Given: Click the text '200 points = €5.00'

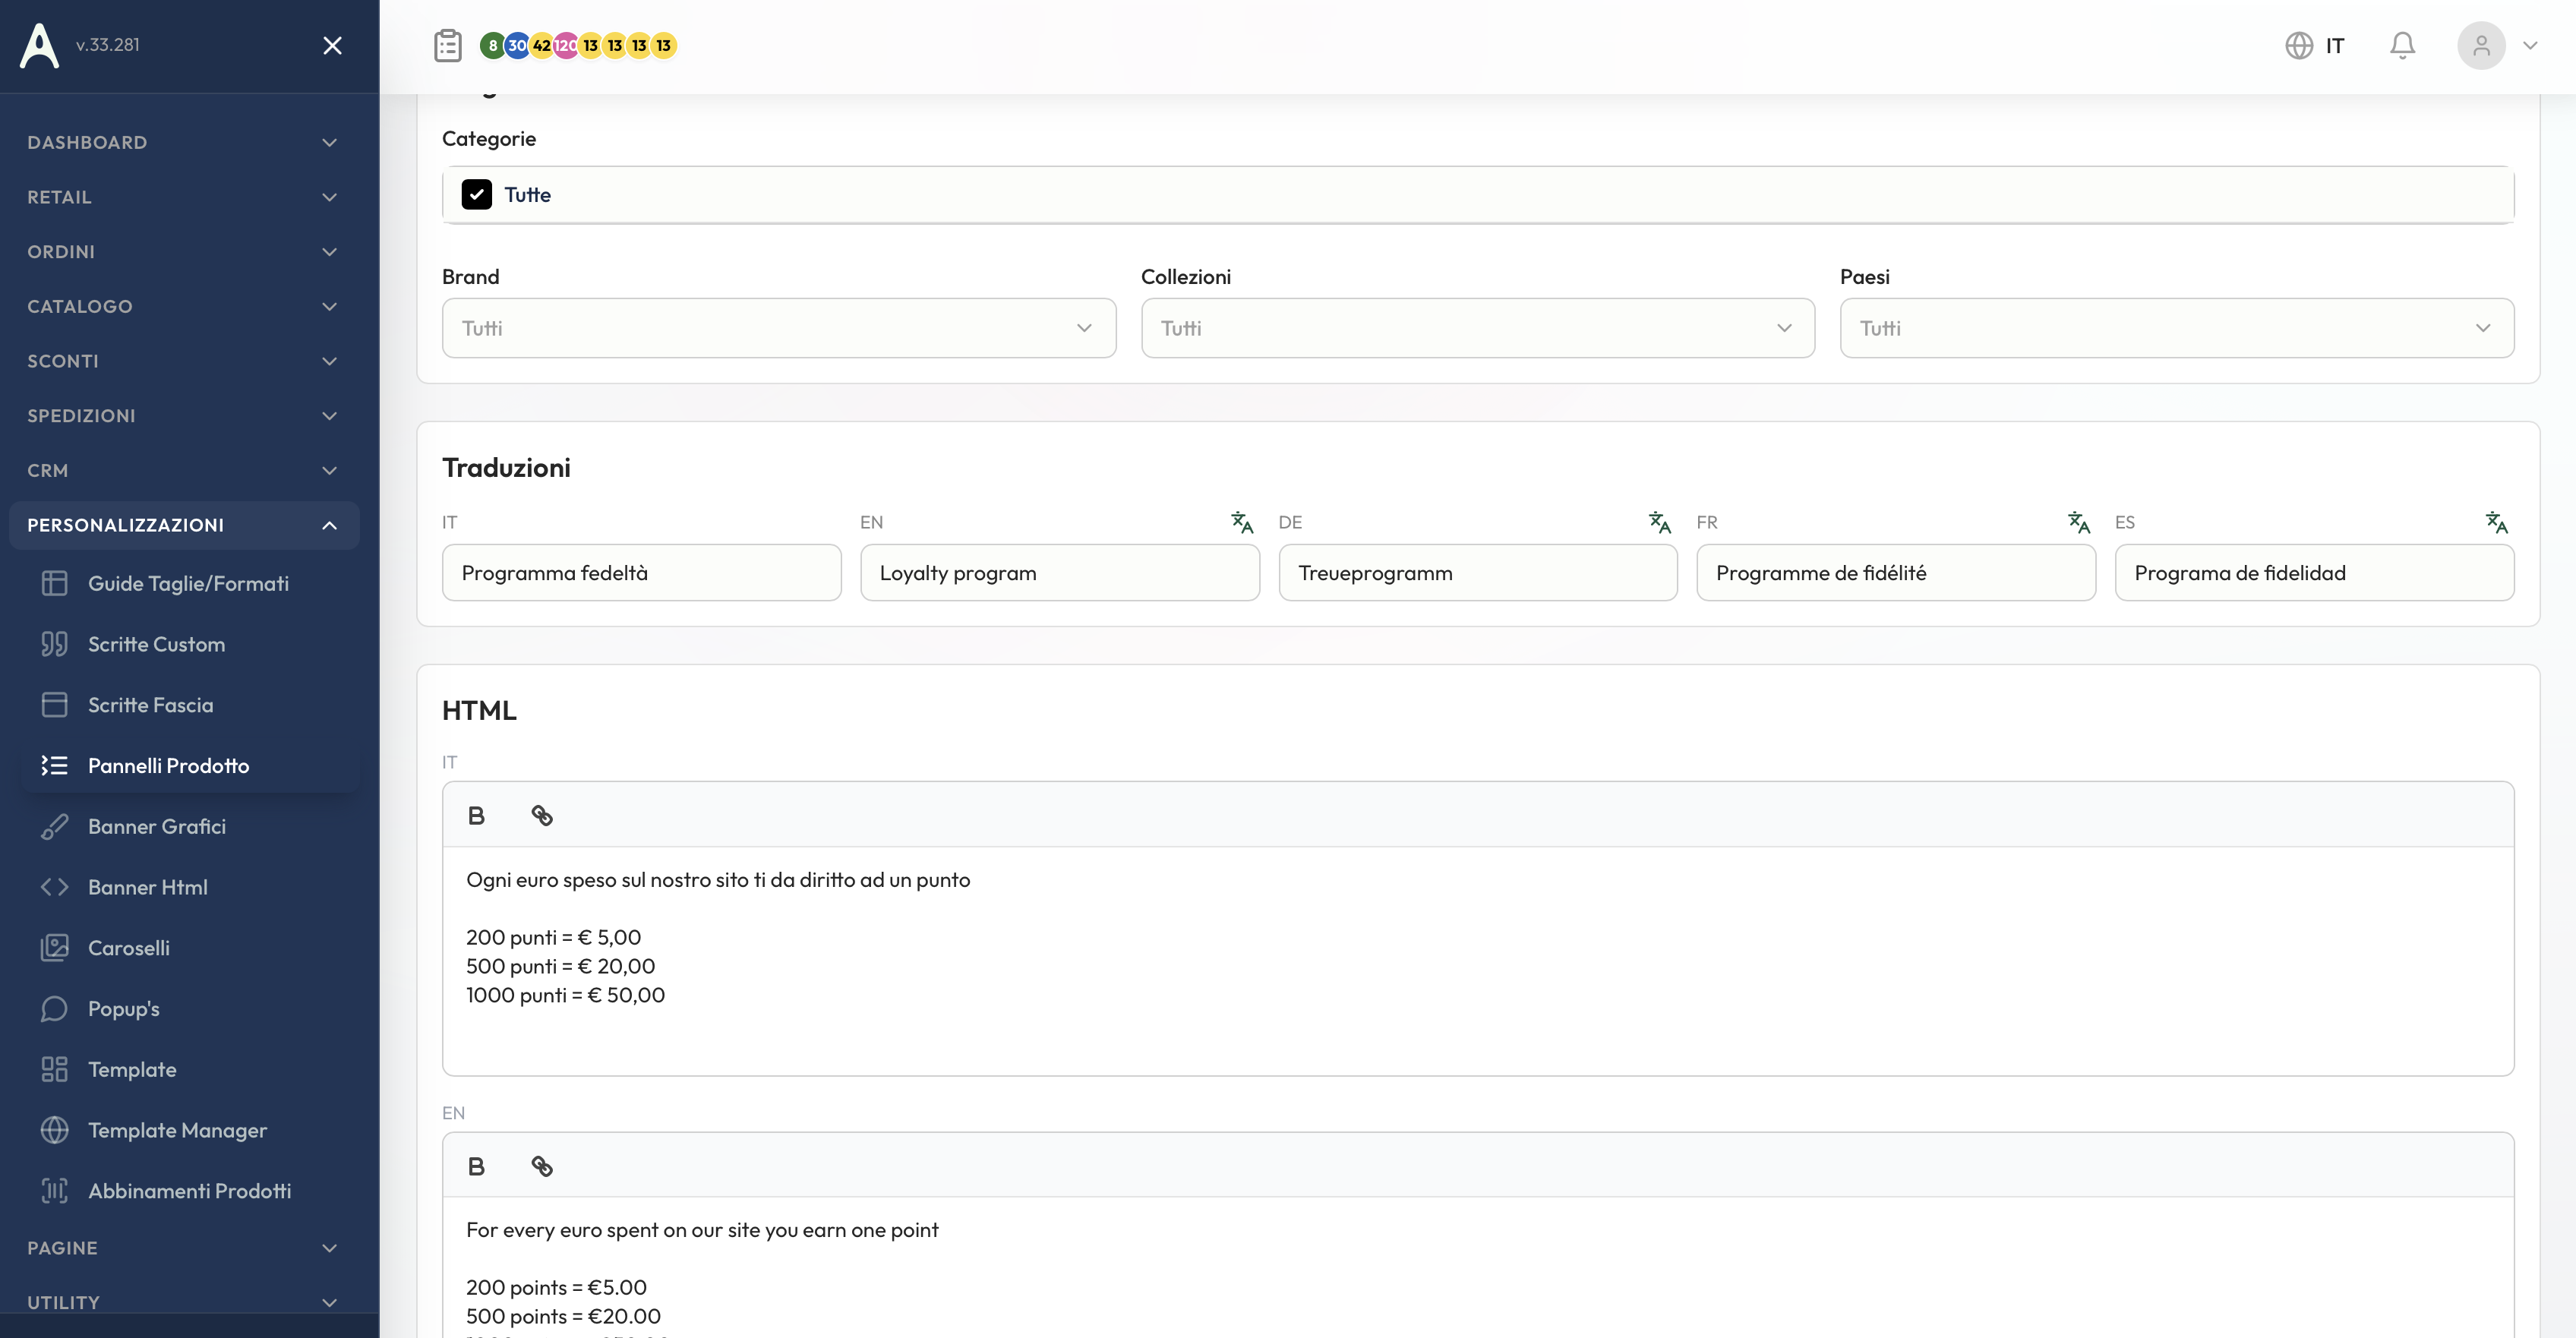Looking at the screenshot, I should [x=557, y=1288].
